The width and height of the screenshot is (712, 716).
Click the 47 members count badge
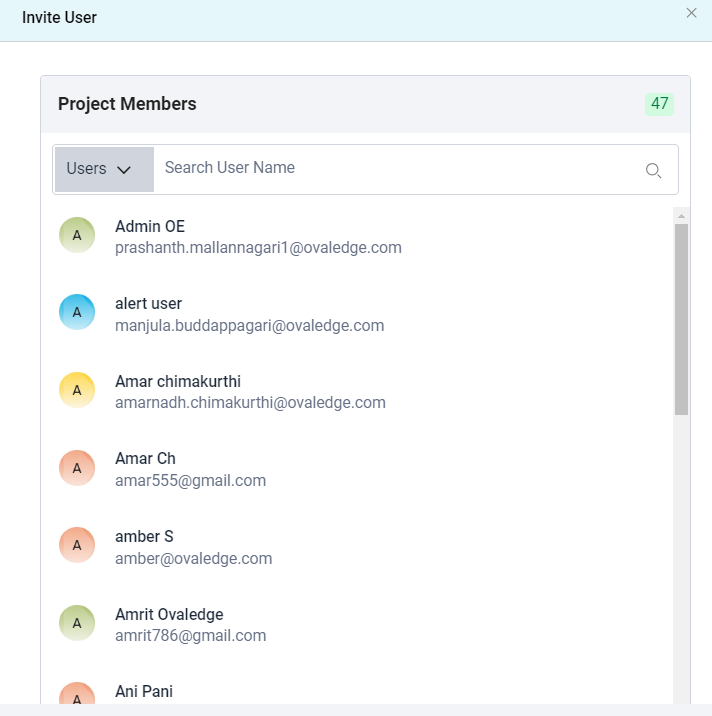tap(659, 104)
